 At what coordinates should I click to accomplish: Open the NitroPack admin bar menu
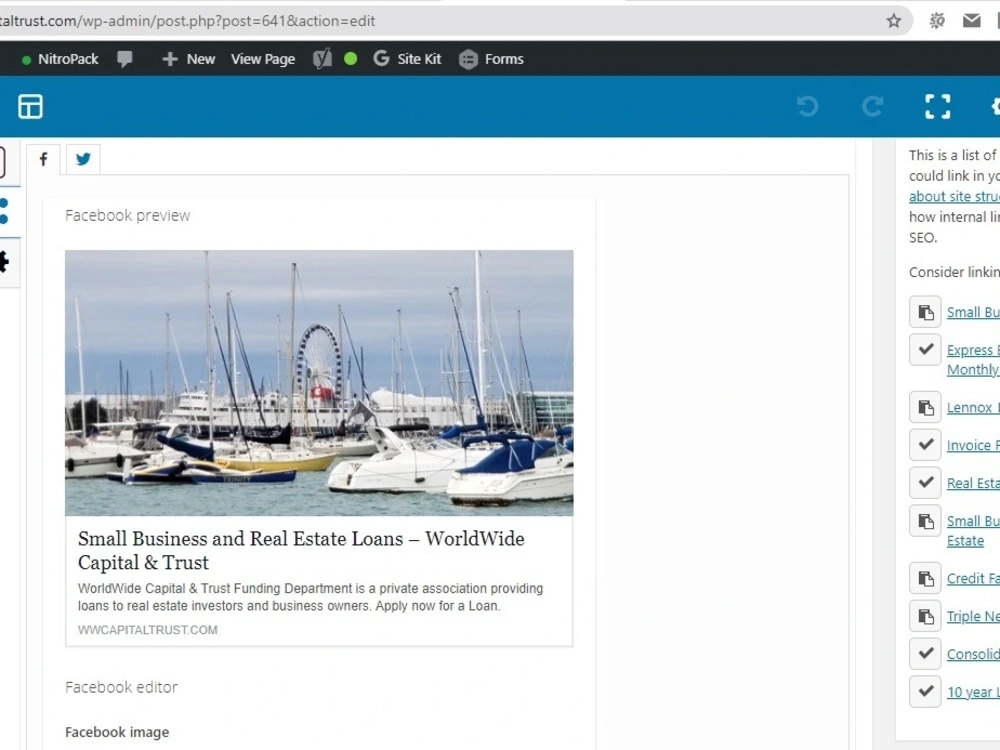[x=60, y=59]
